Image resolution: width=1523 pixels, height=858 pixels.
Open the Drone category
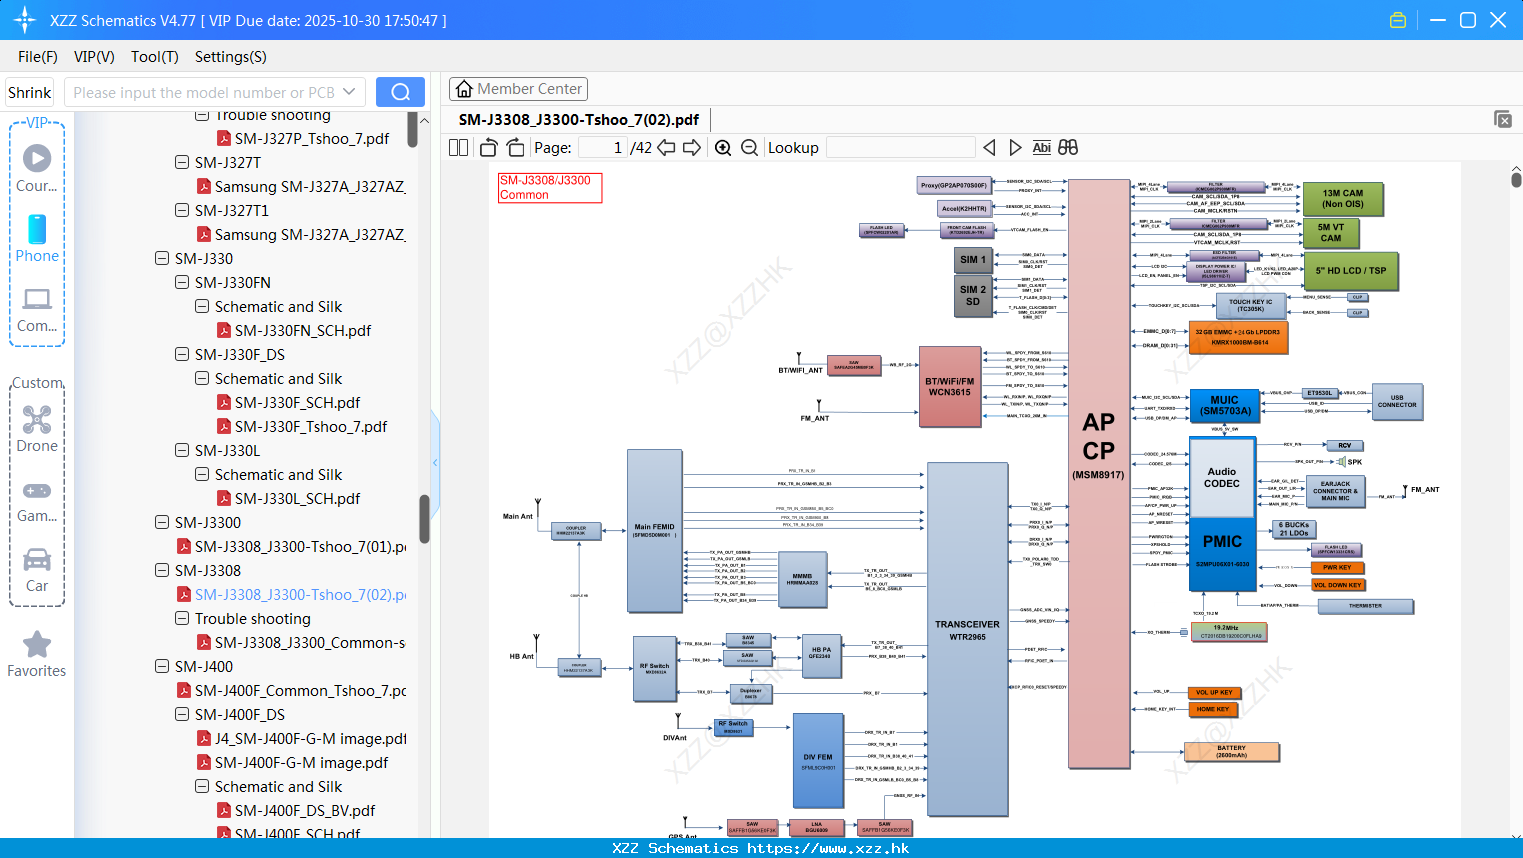tap(37, 429)
